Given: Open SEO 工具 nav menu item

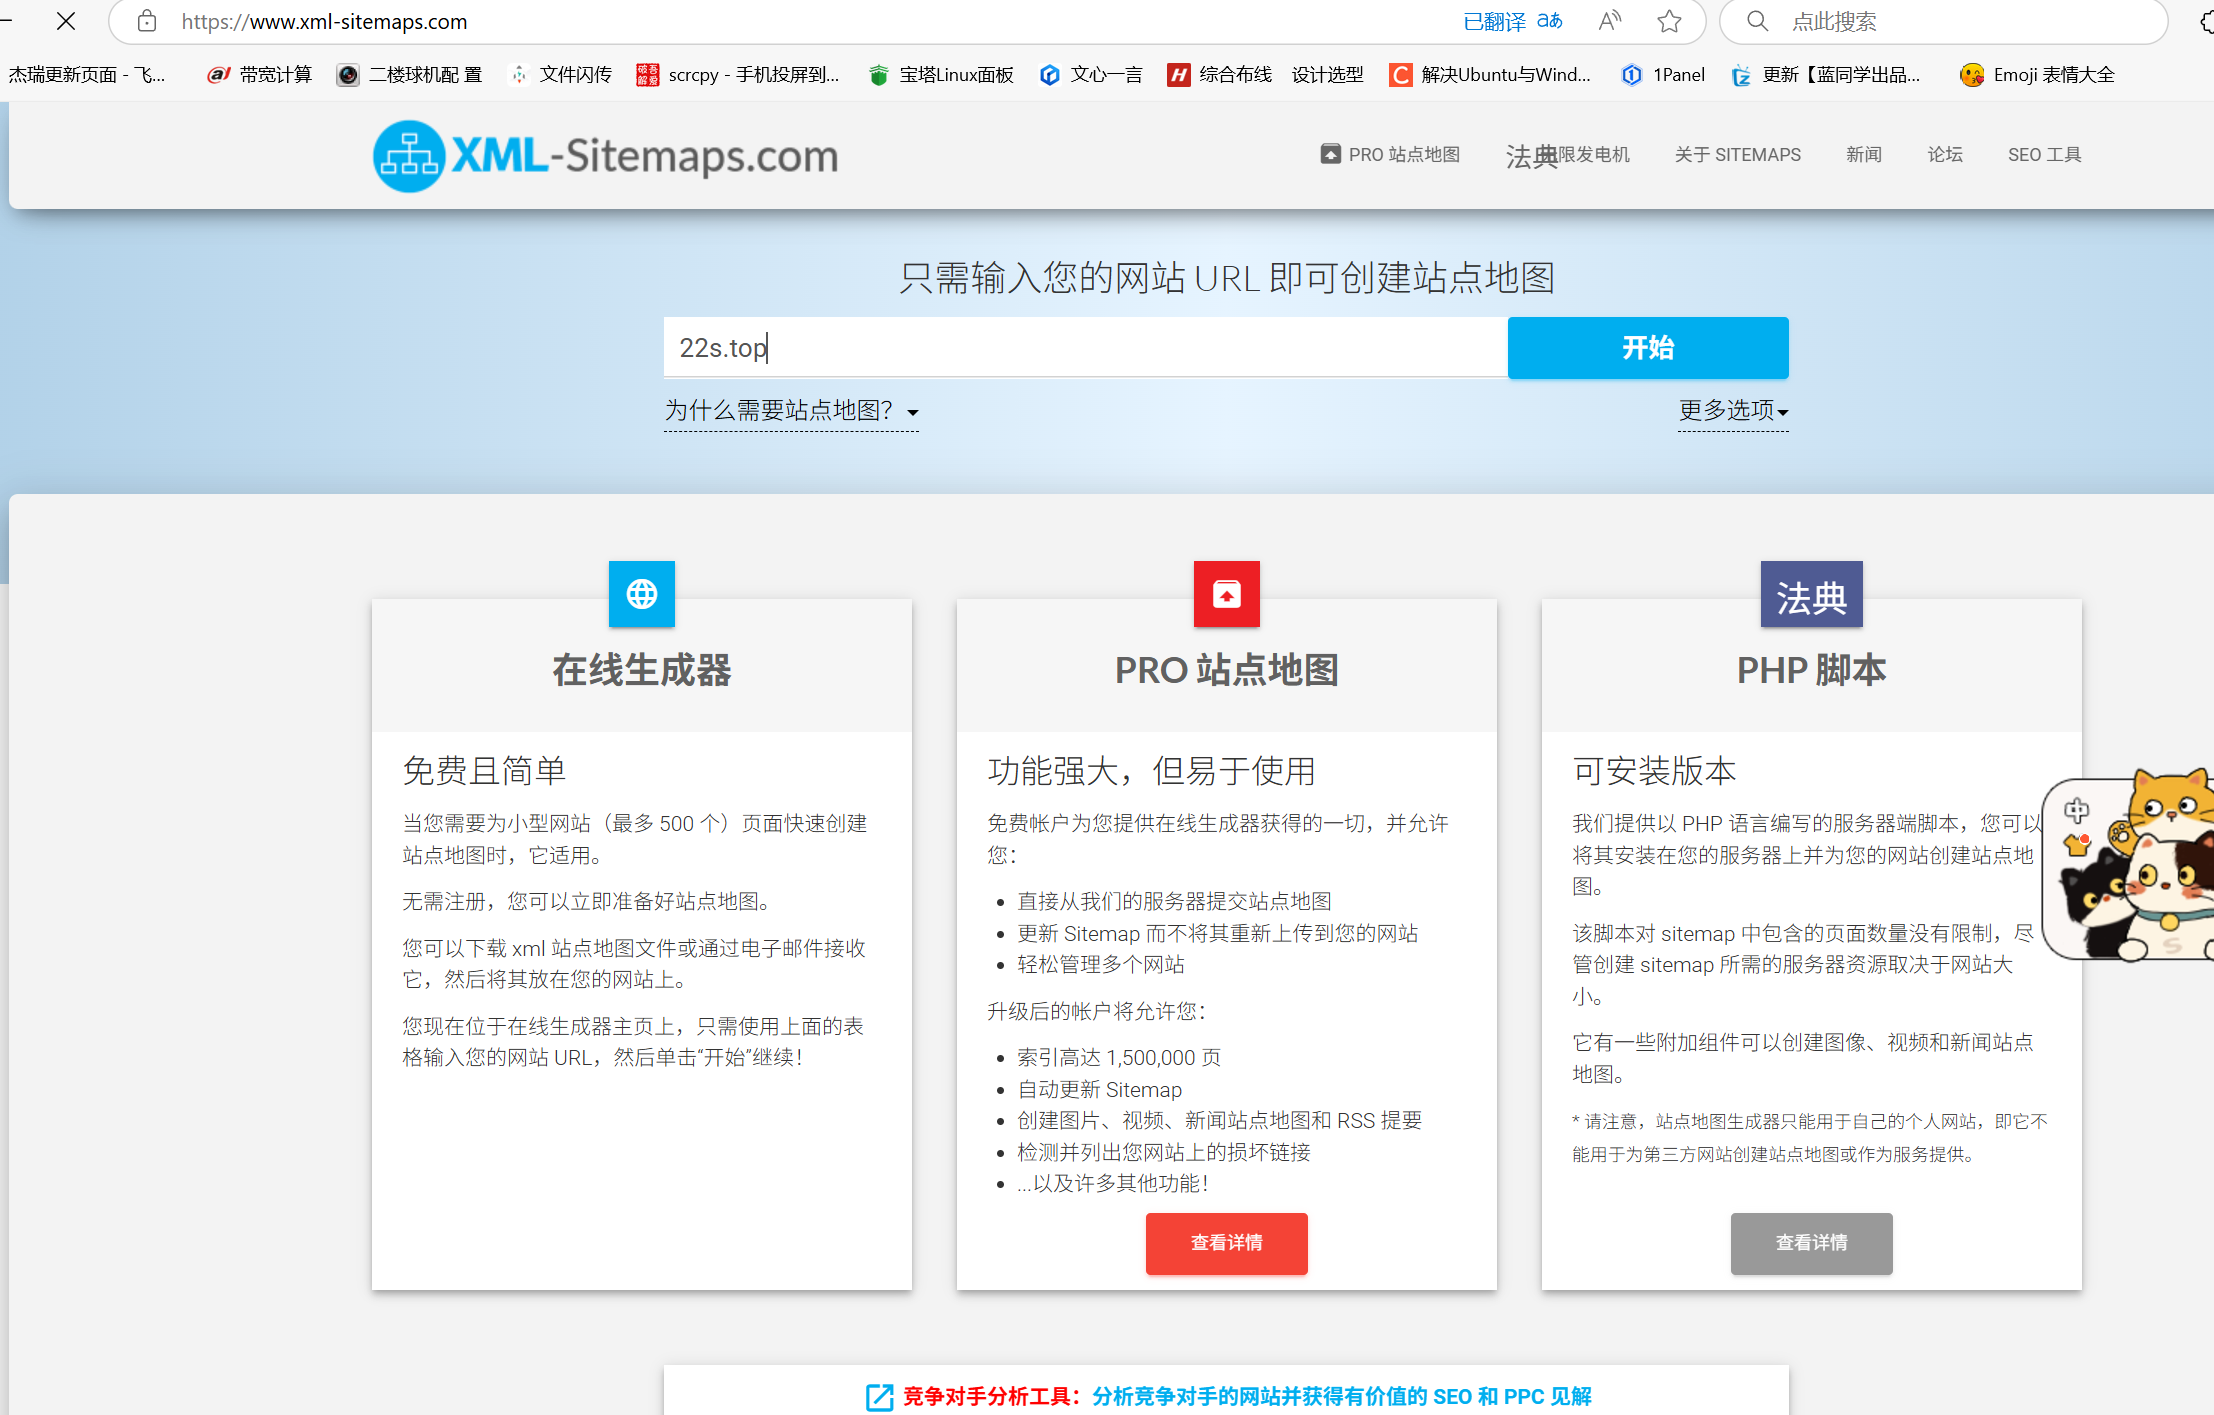Looking at the screenshot, I should click(2045, 155).
